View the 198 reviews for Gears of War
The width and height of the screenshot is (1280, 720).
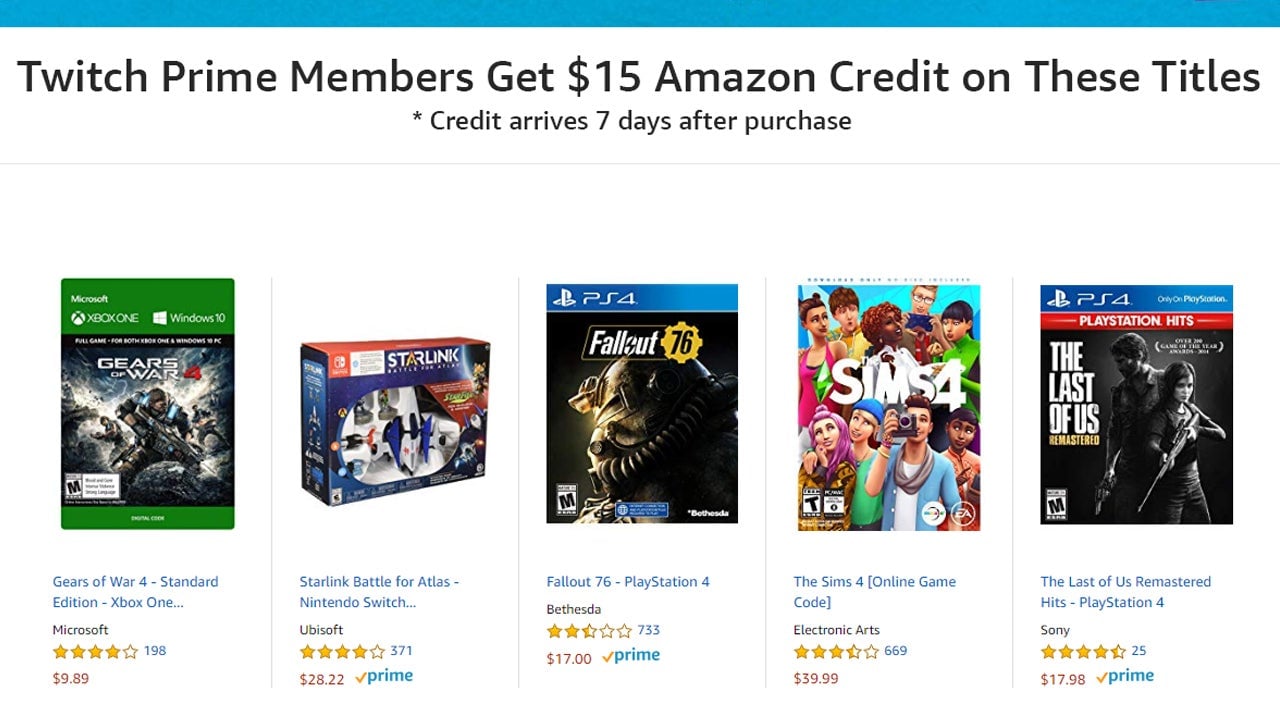155,651
